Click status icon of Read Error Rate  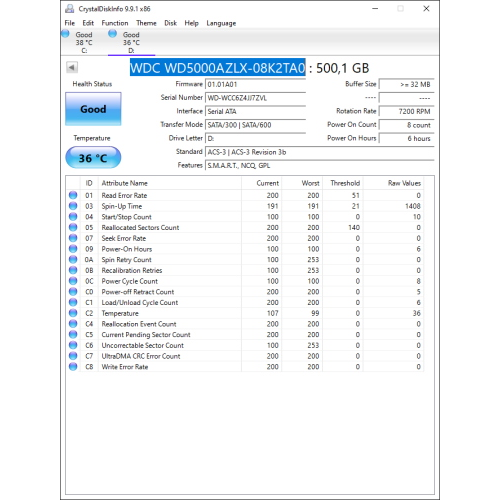73,195
